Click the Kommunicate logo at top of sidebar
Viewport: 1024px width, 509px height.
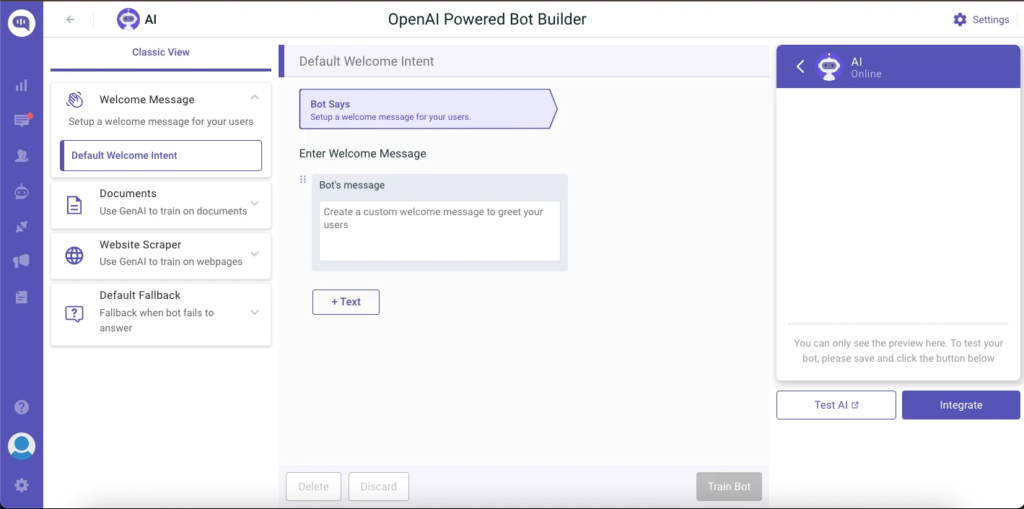[x=22, y=24]
